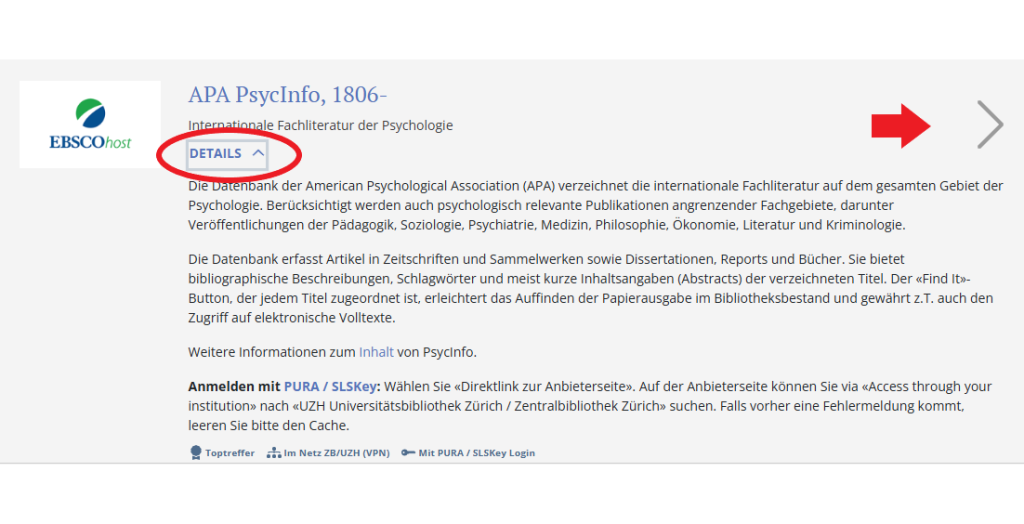Click the bold Anmelden mit text
Image resolution: width=1024 pixels, height=524 pixels.
coord(234,386)
